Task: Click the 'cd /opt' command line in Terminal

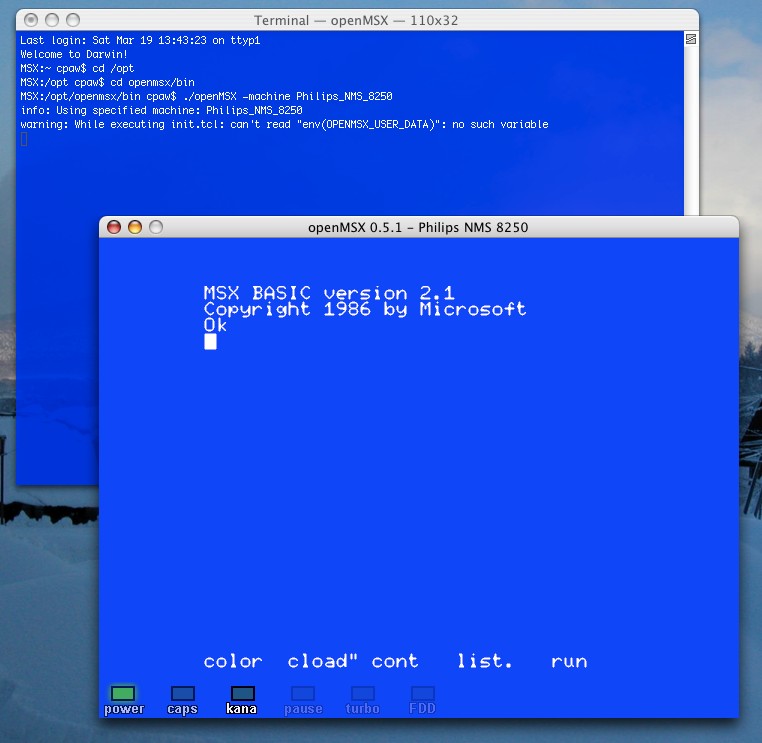Action: 77,68
